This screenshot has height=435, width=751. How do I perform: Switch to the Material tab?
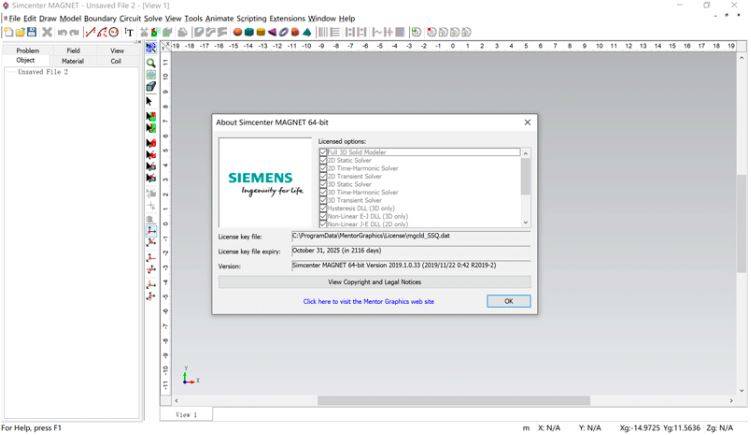[73, 61]
